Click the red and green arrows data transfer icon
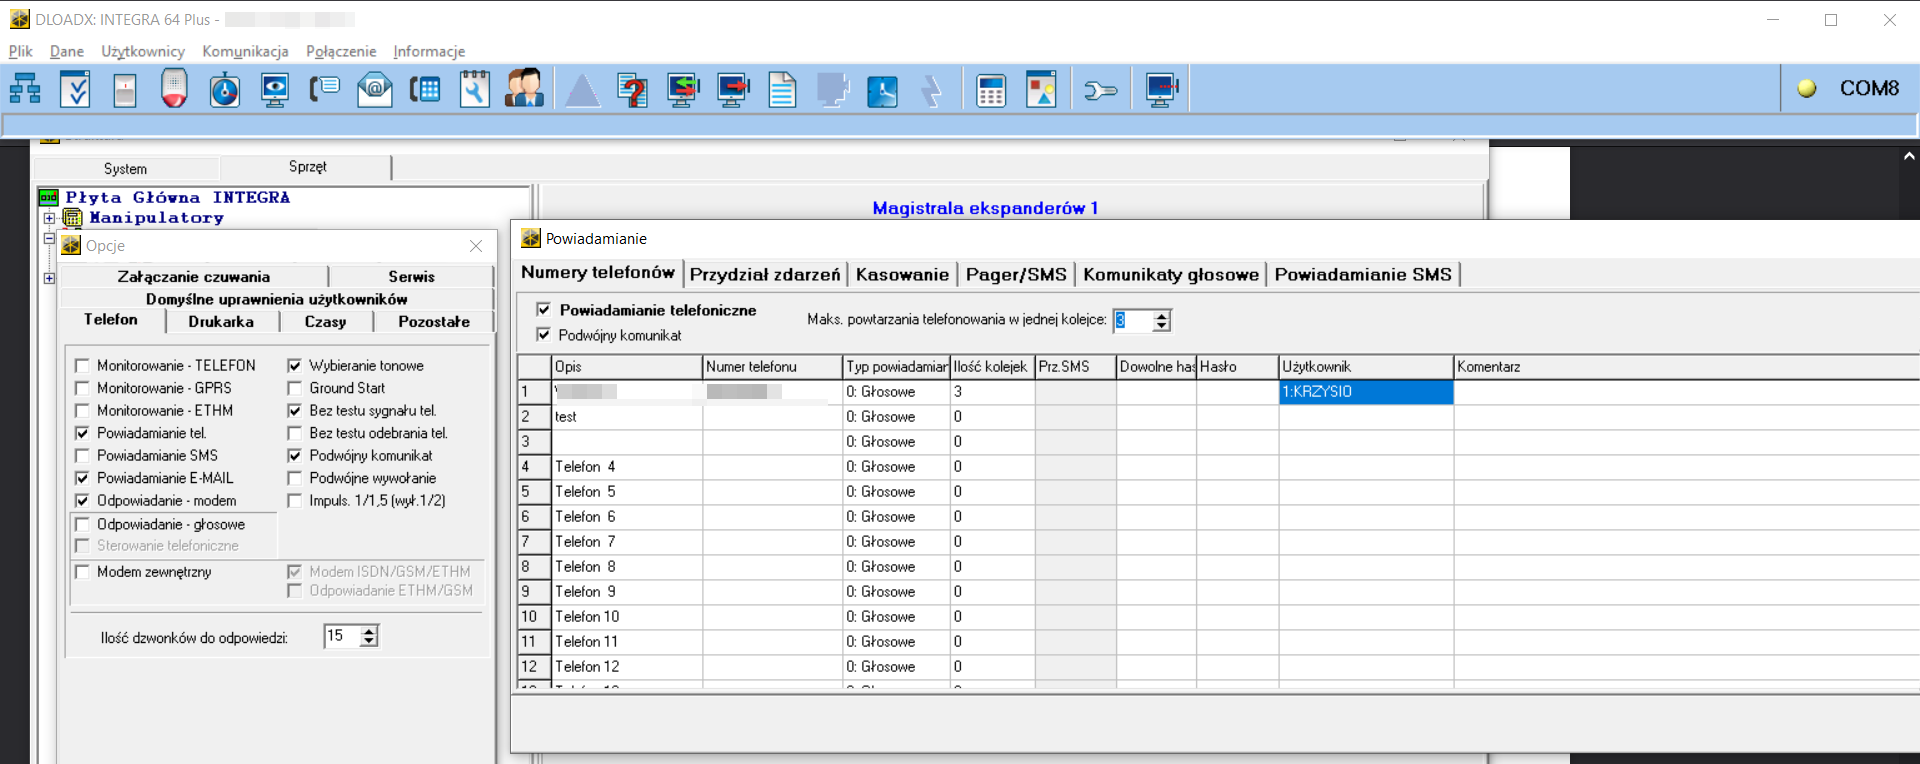Screen dimensions: 1920x764 (x=683, y=90)
